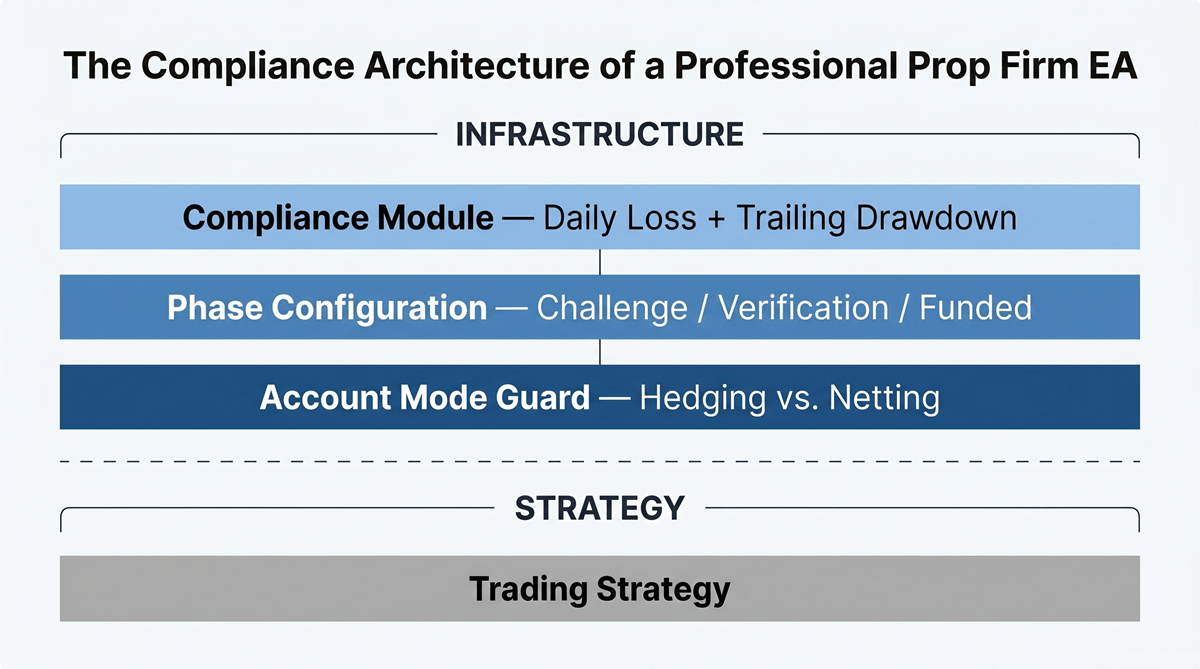Viewport: 1200px width, 669px height.
Task: Click the diagram title about Compliance Architecture
Action: [599, 66]
